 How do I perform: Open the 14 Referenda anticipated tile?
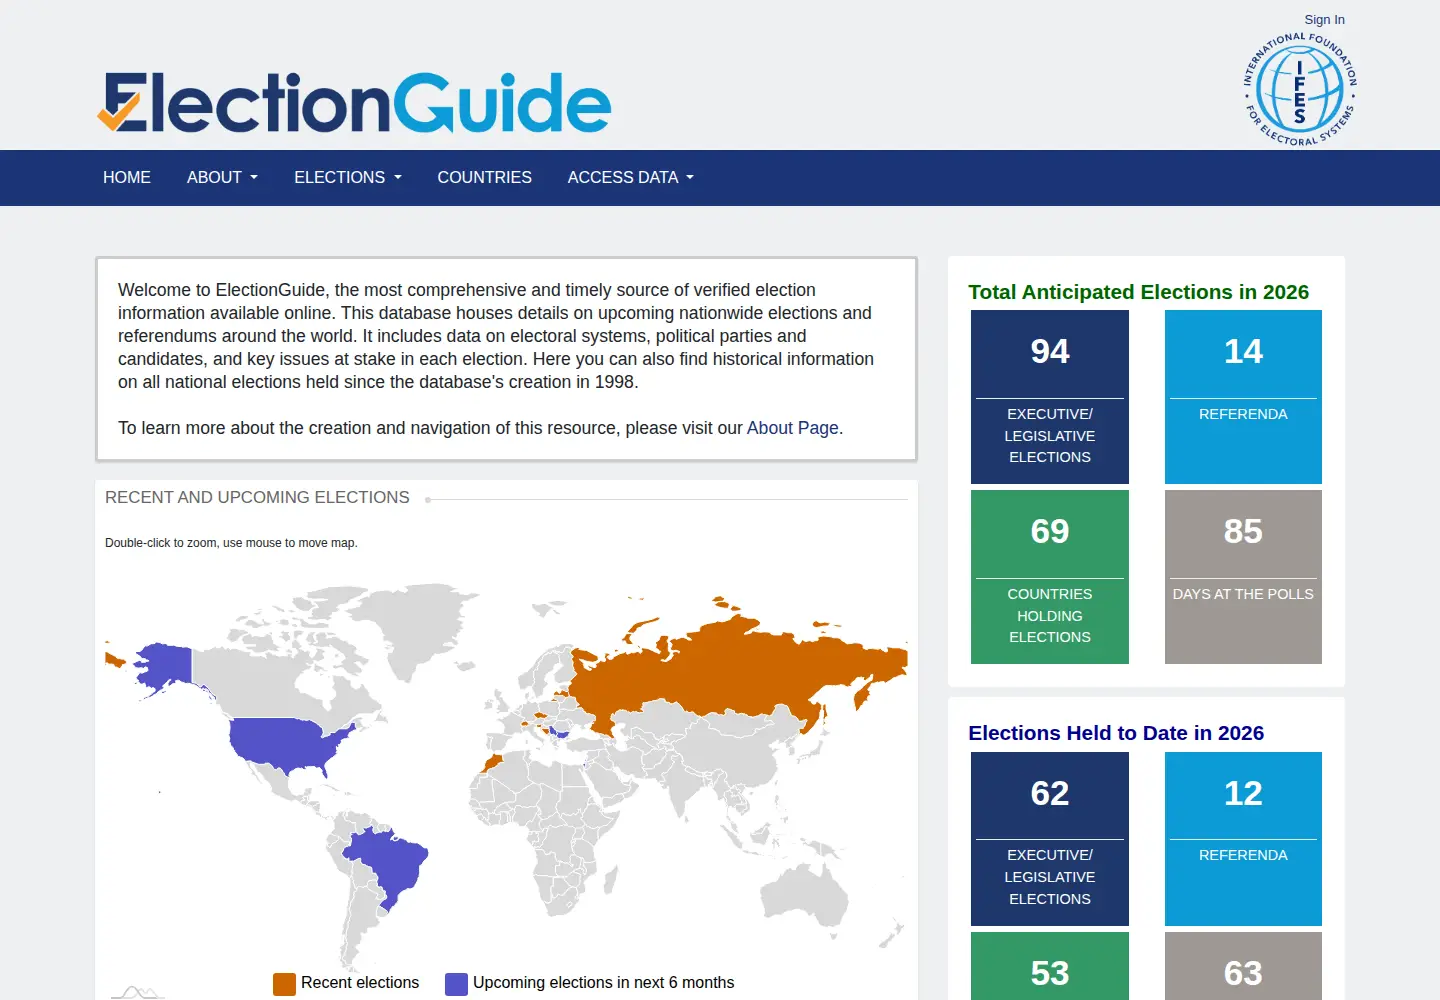point(1243,397)
